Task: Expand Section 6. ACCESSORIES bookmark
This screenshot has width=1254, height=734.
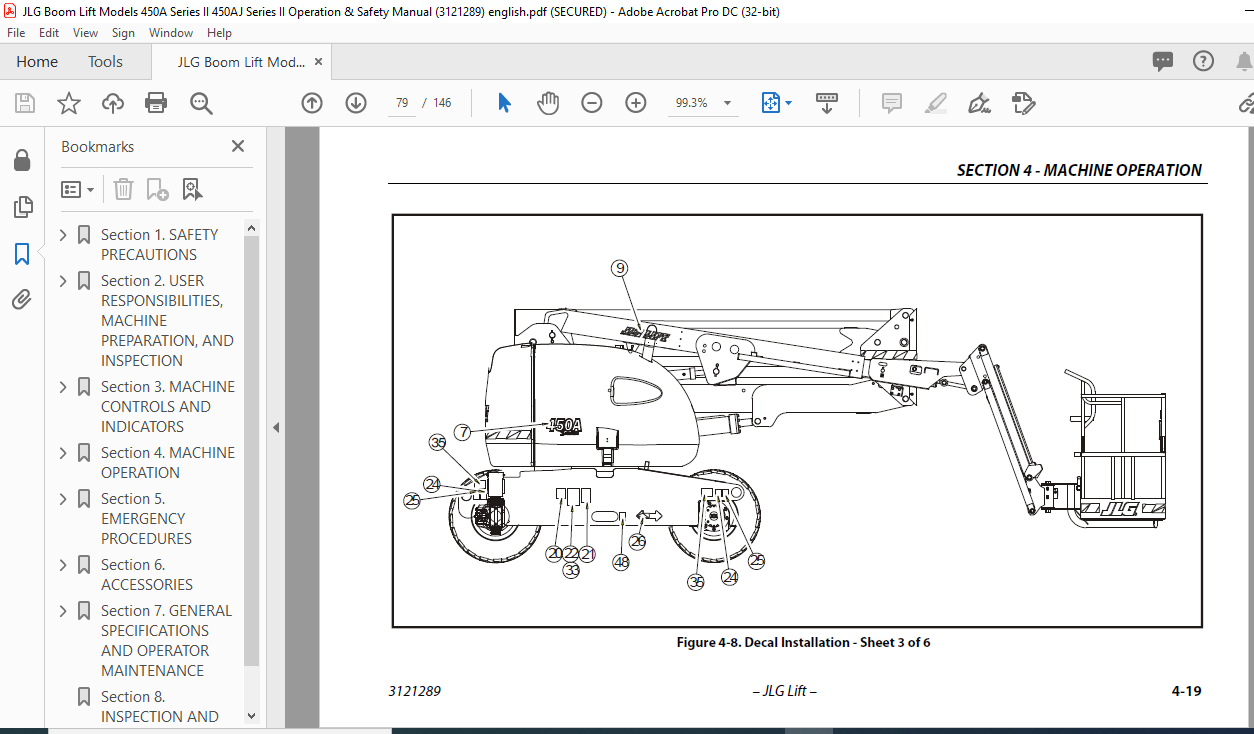Action: click(64, 565)
